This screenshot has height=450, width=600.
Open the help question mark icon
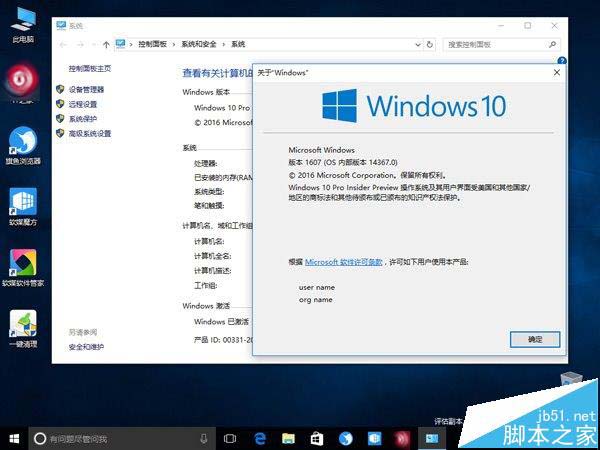coord(562,60)
